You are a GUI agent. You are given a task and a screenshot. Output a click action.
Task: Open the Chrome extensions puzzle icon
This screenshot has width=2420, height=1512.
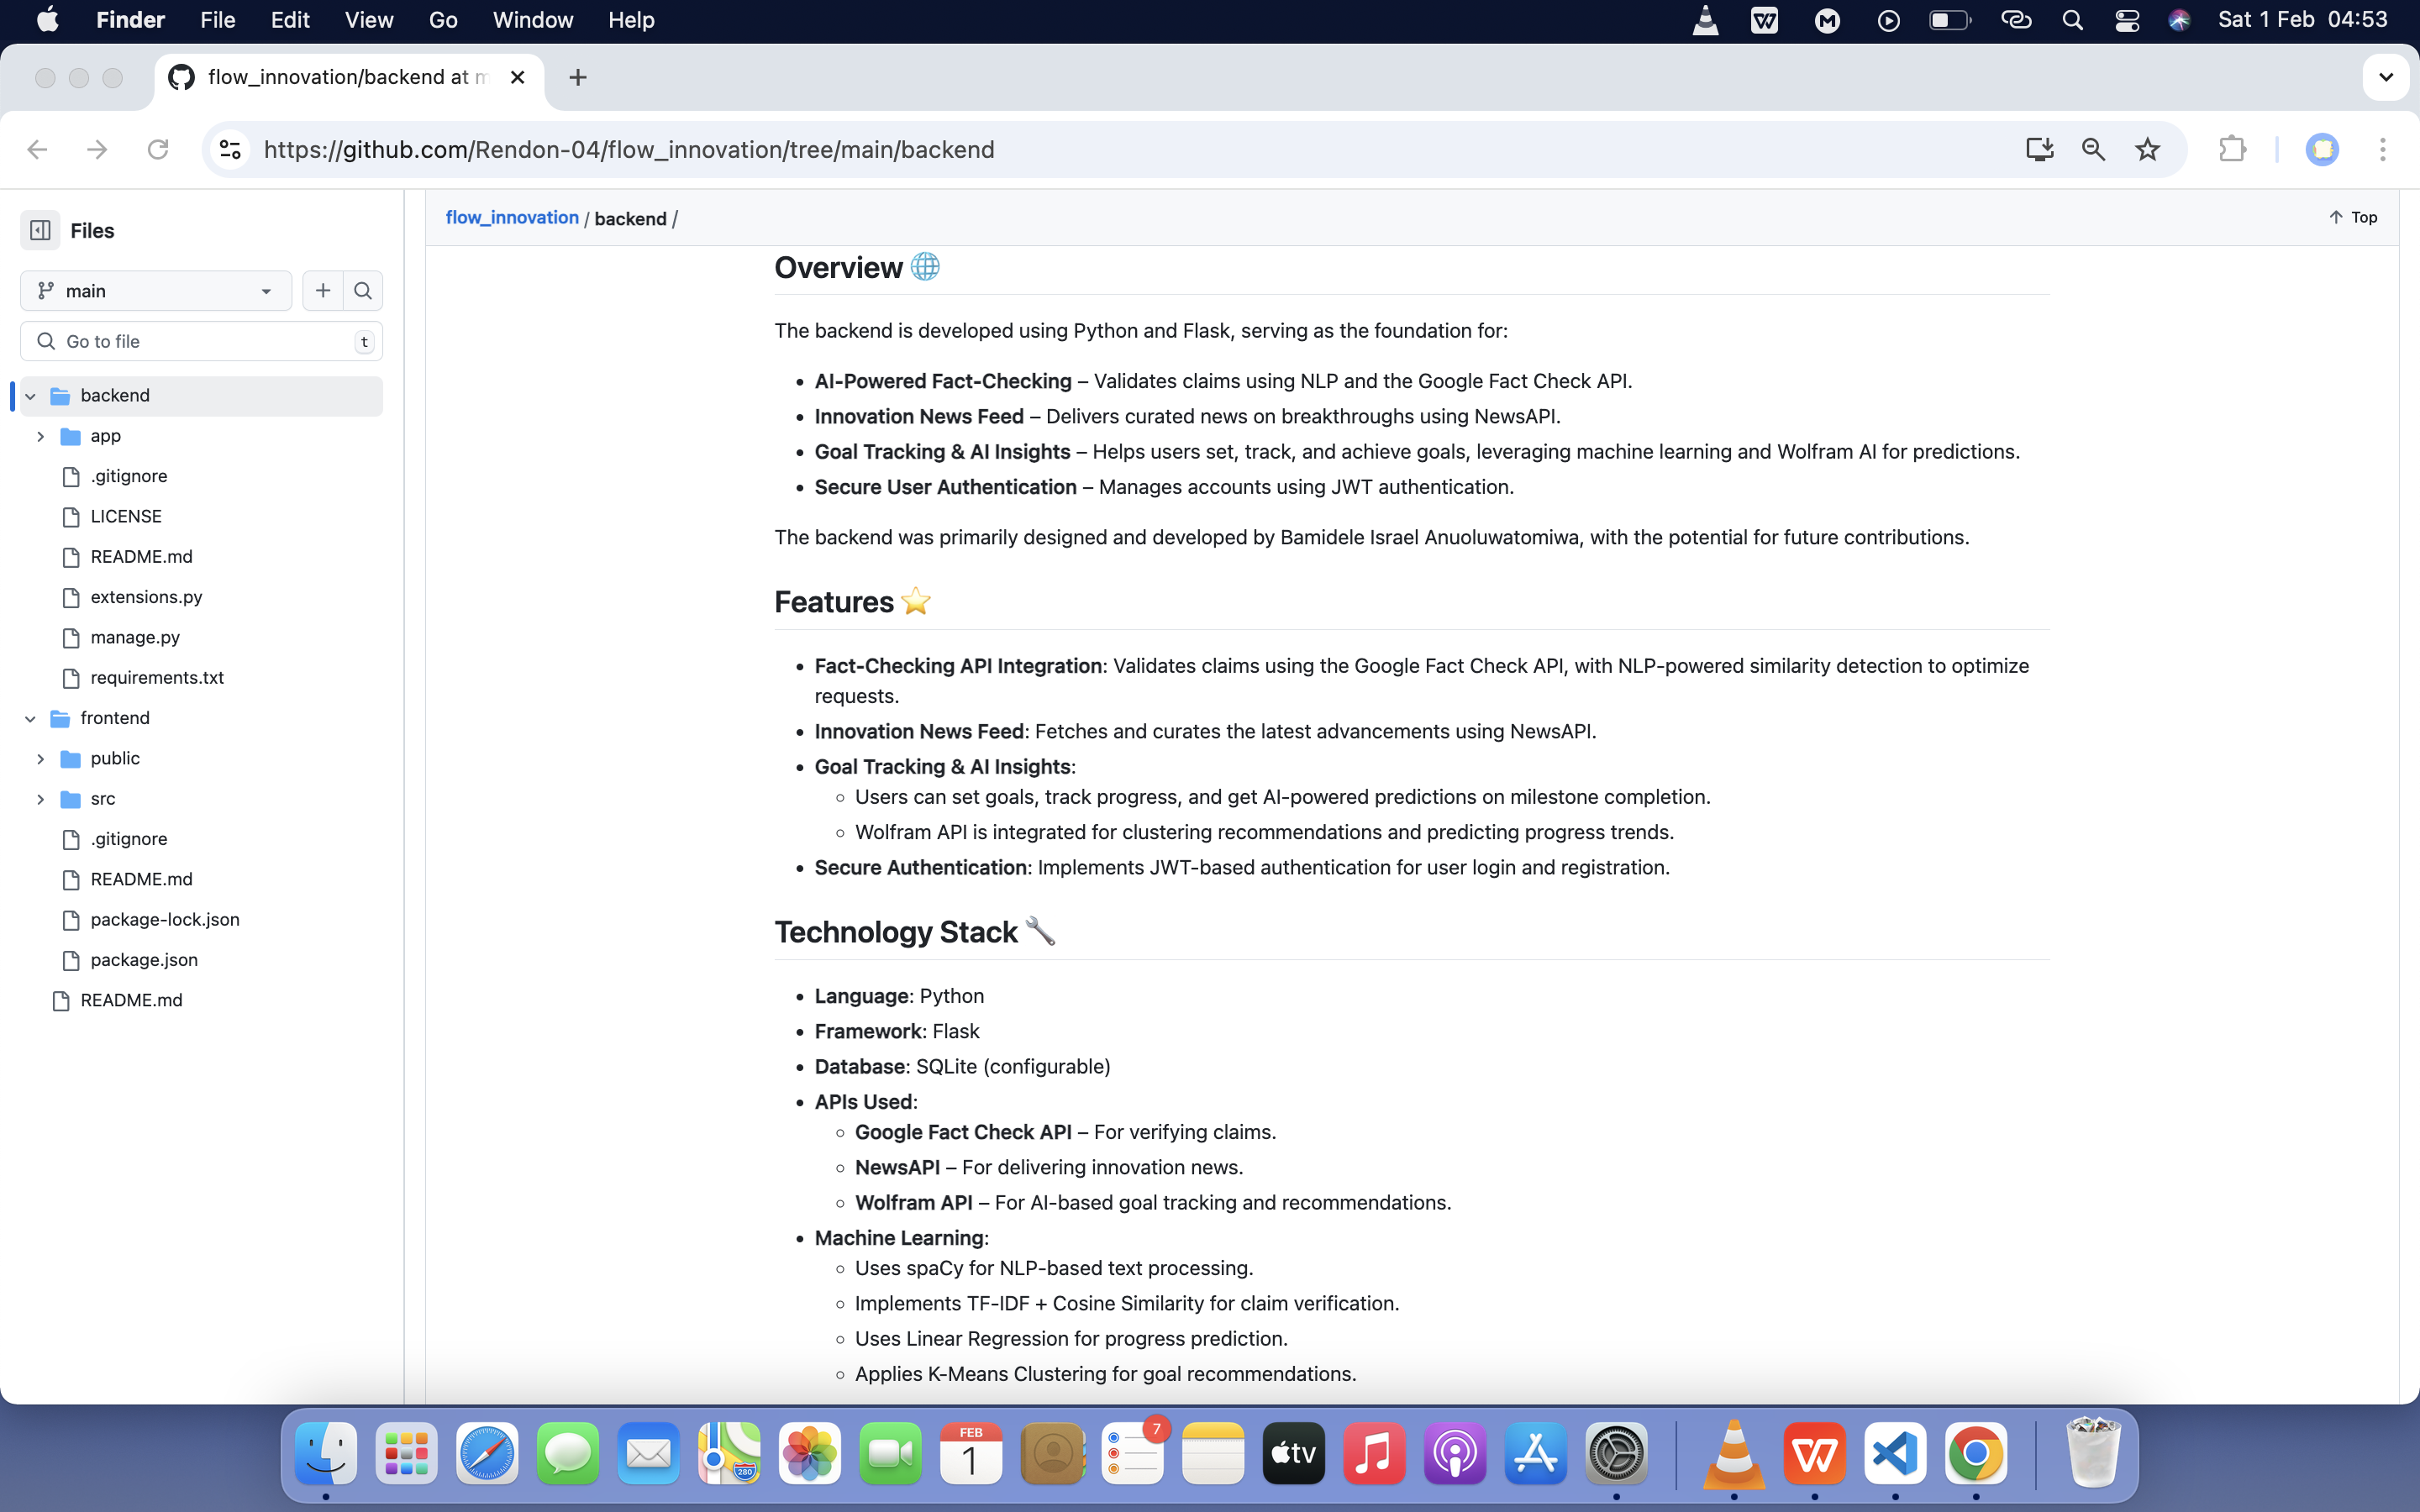pyautogui.click(x=2232, y=150)
